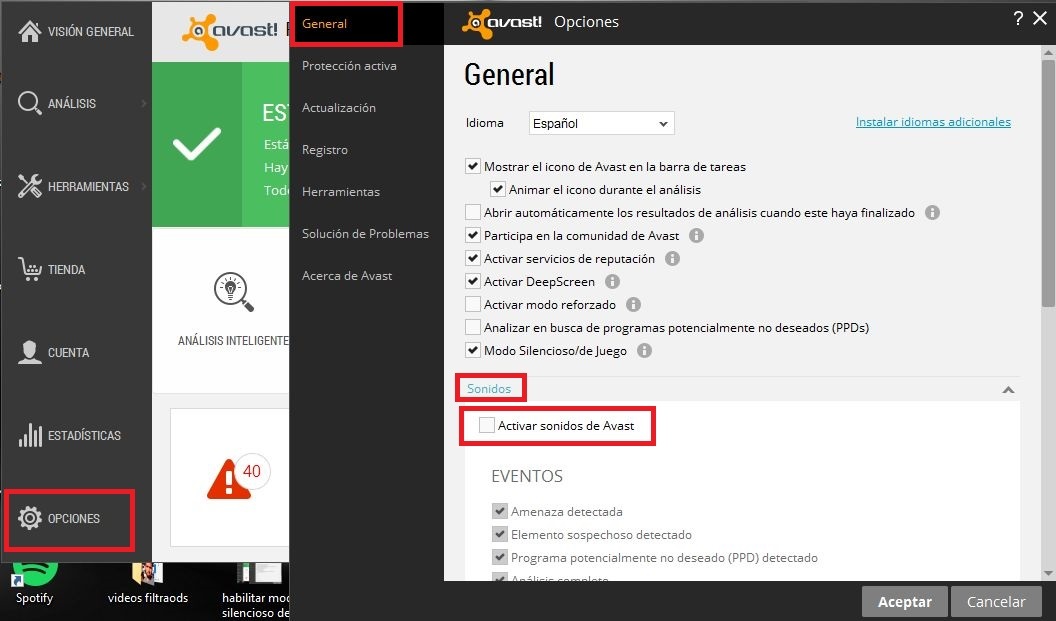Viewport: 1056px width, 621px height.
Task: Enable Activar sonidos de Avast checkbox
Action: [x=486, y=425]
